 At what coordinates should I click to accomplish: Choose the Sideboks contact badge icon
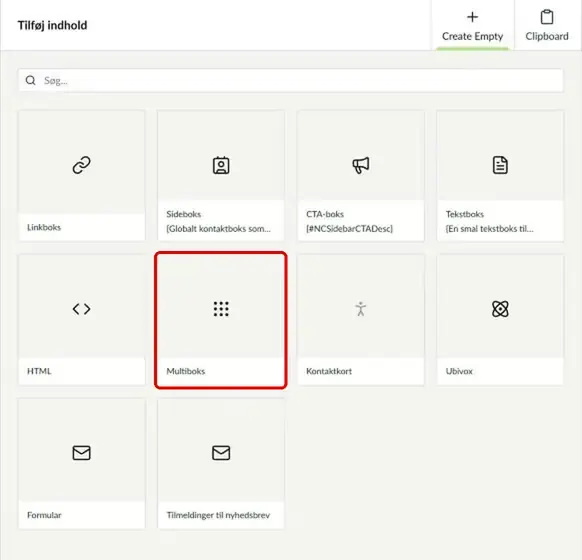tap(221, 165)
